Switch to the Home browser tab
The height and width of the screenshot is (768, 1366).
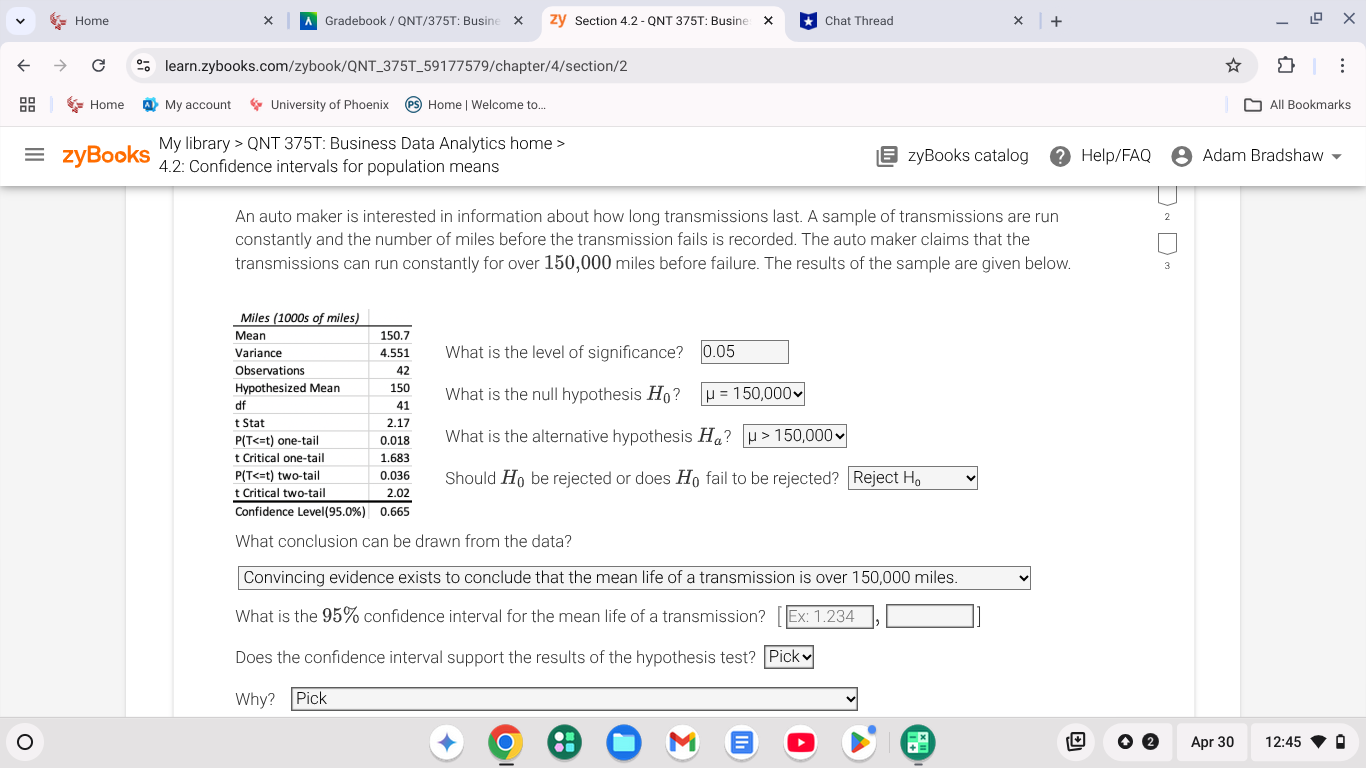point(162,21)
